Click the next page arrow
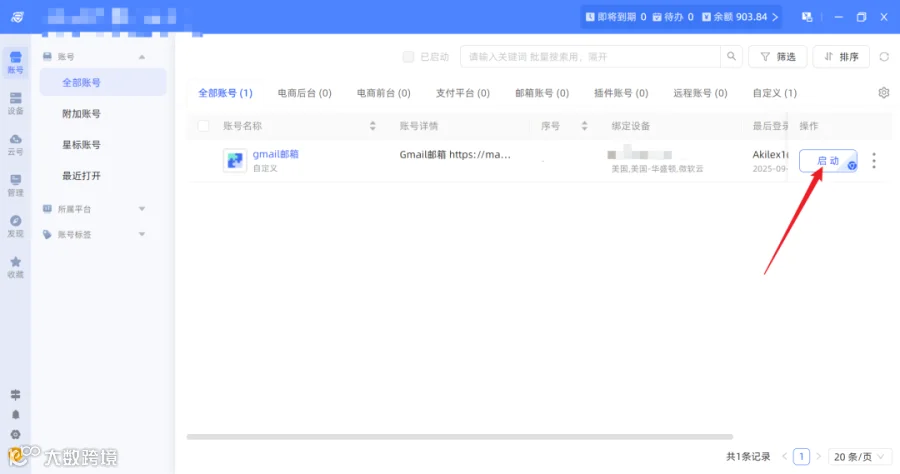 [x=818, y=457]
